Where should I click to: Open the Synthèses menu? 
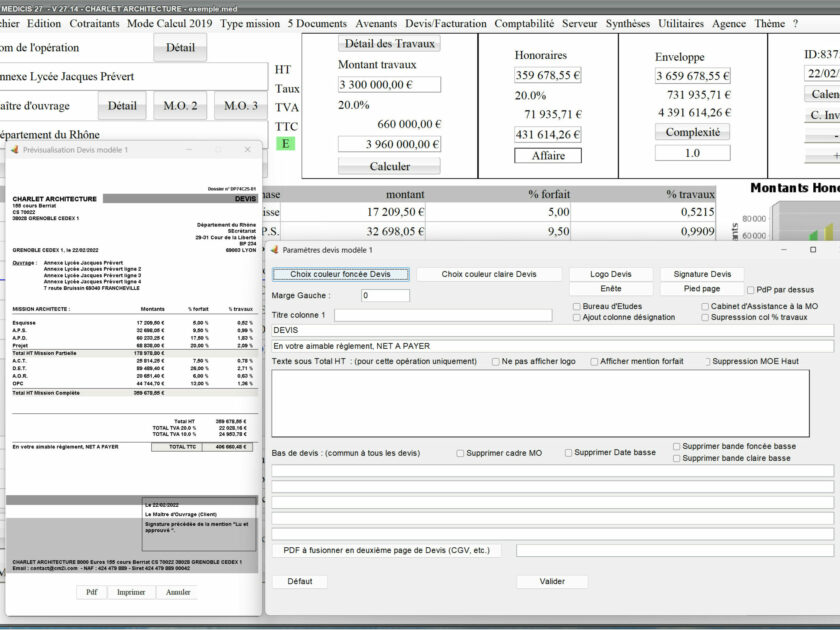(627, 23)
